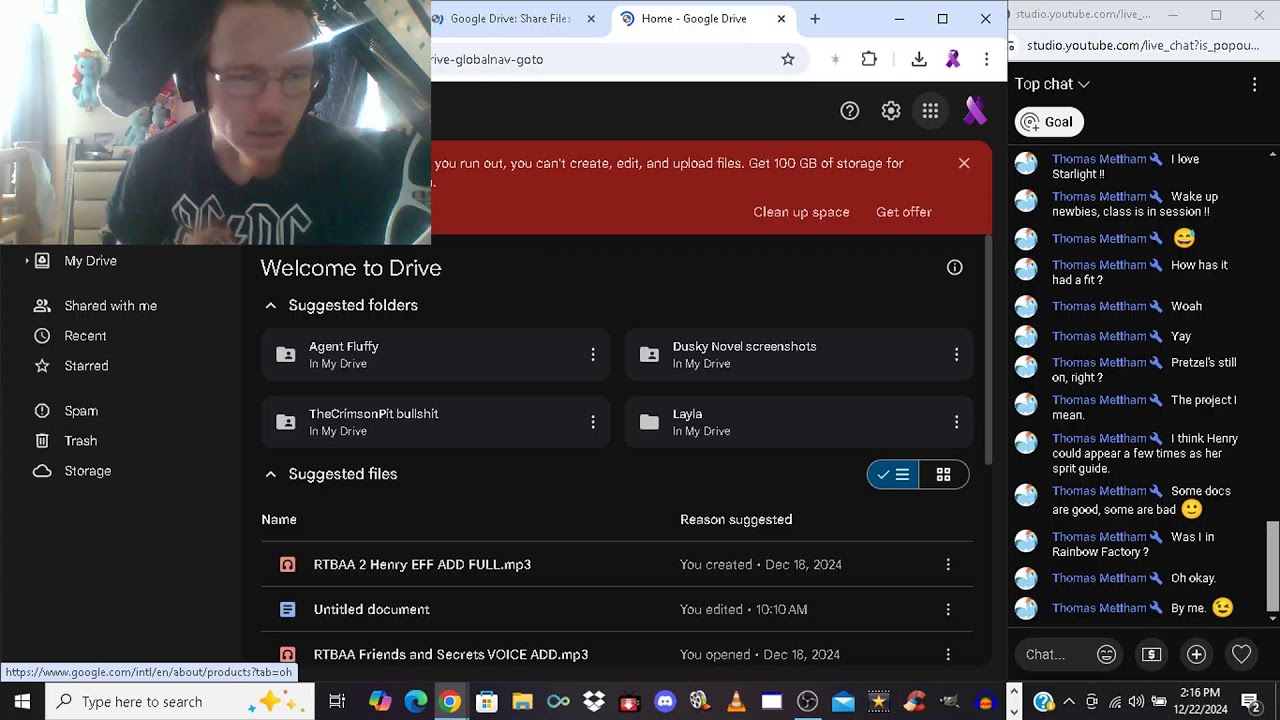
Task: Open Chrome extensions puzzle icon
Action: [x=869, y=59]
